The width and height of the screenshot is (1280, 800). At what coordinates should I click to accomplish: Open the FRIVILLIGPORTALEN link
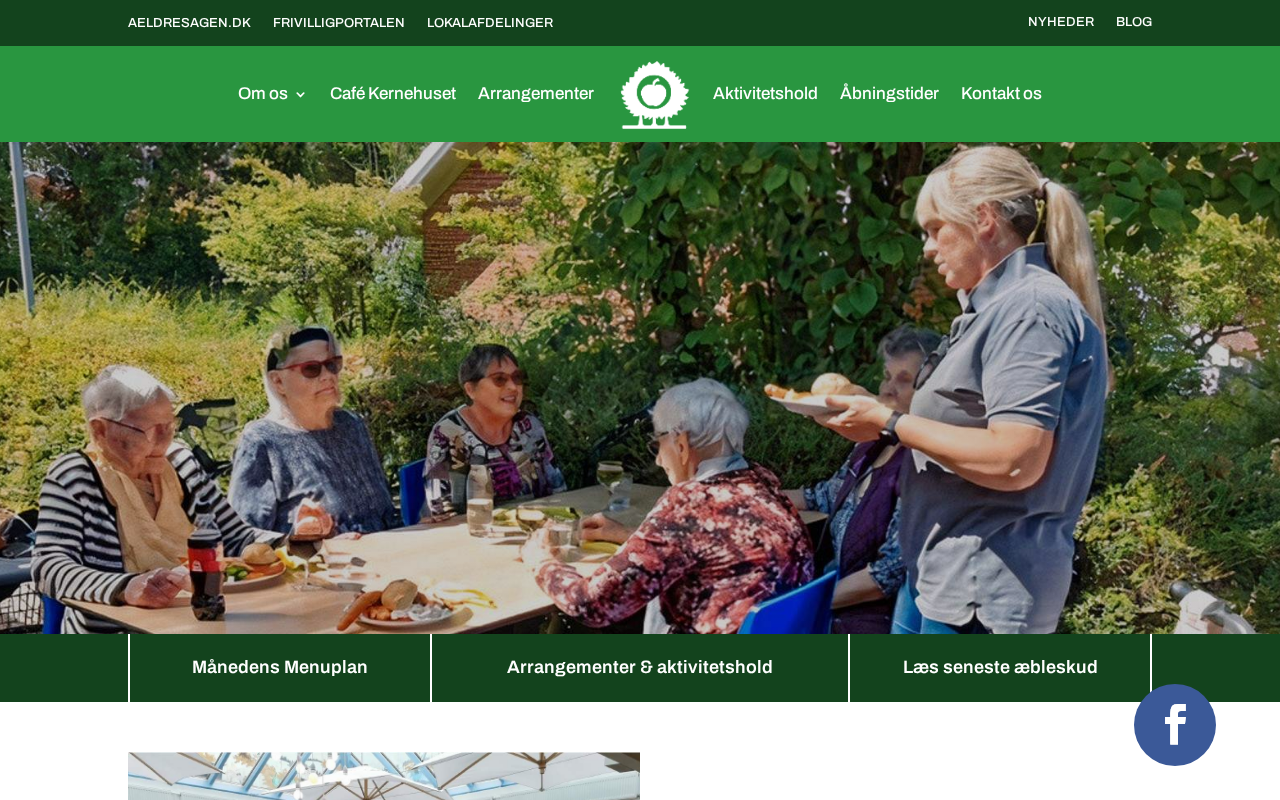[339, 23]
